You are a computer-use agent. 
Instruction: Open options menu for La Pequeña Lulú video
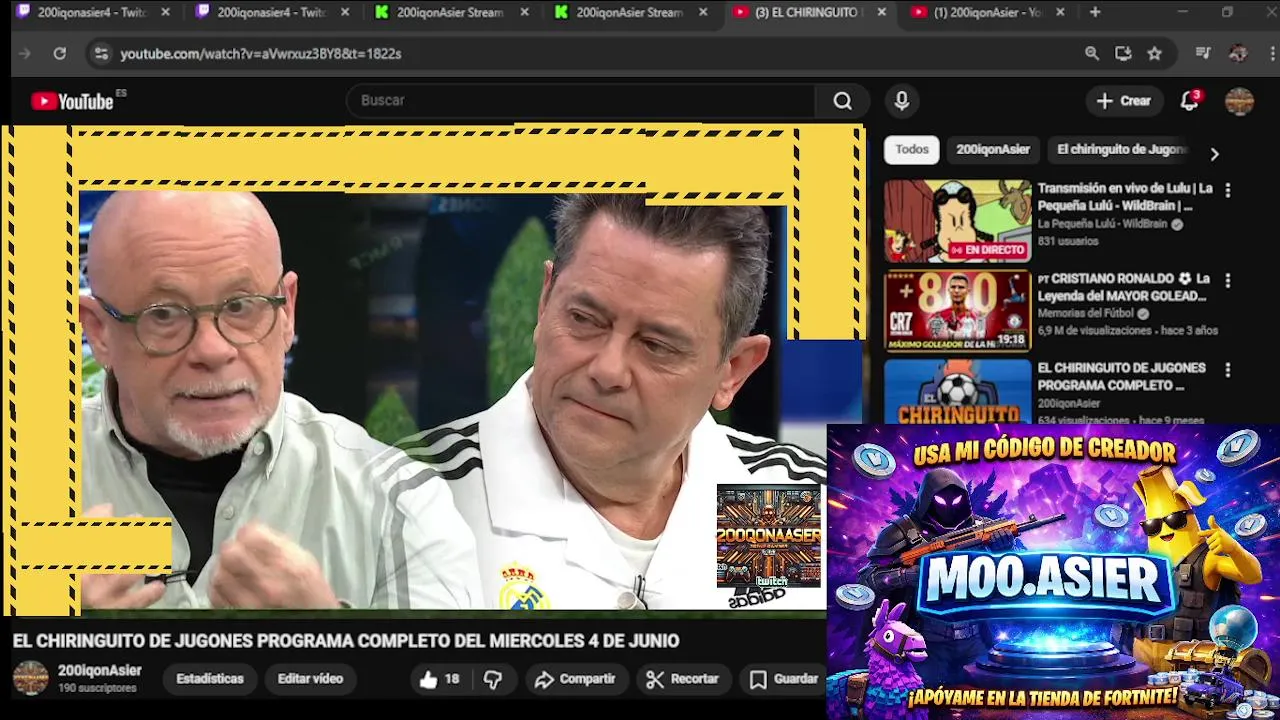coord(1228,190)
